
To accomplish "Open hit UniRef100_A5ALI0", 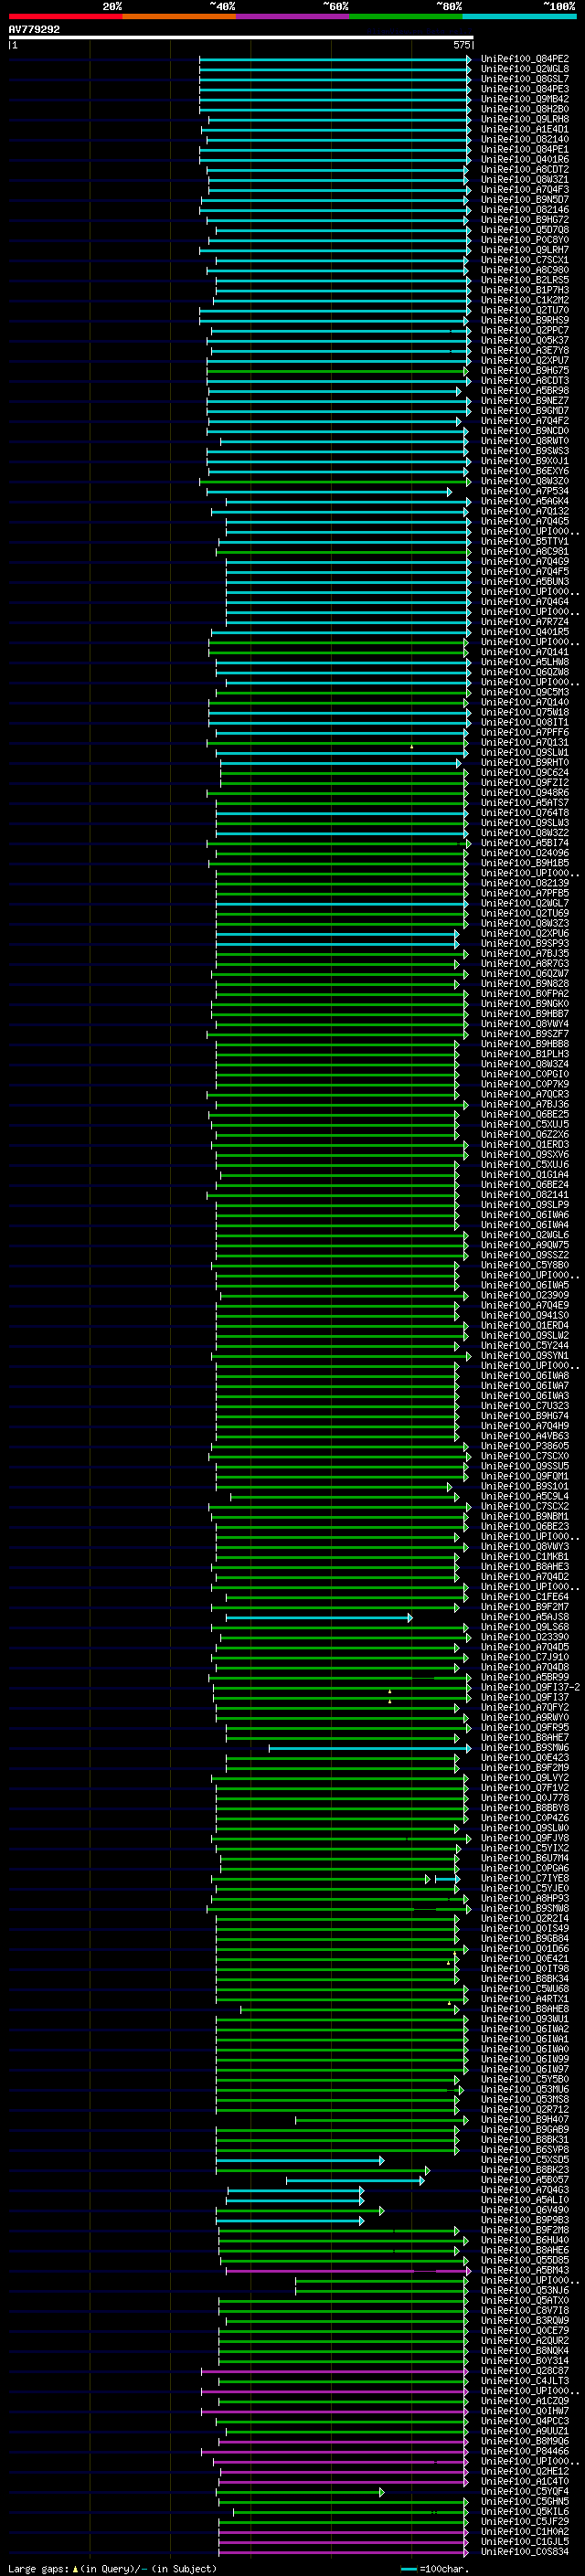I will pos(524,2200).
